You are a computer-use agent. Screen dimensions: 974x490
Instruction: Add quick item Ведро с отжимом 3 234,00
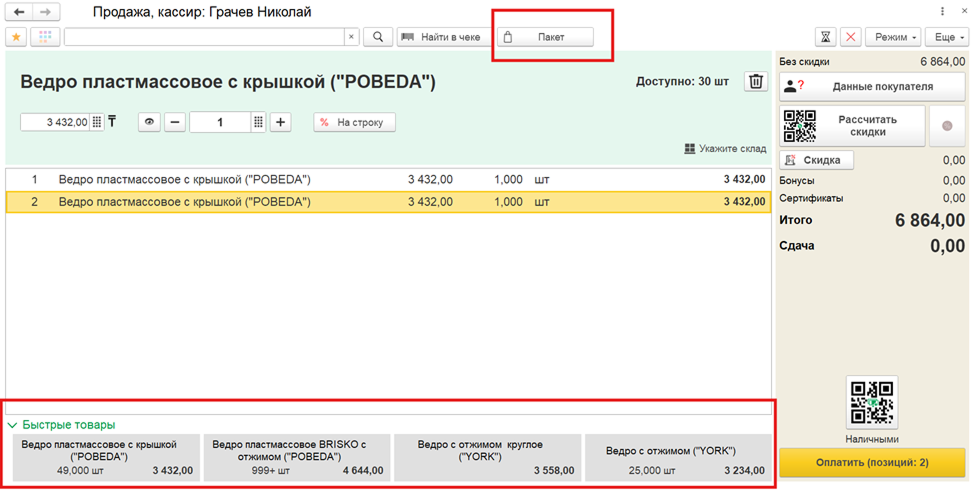[678, 458]
